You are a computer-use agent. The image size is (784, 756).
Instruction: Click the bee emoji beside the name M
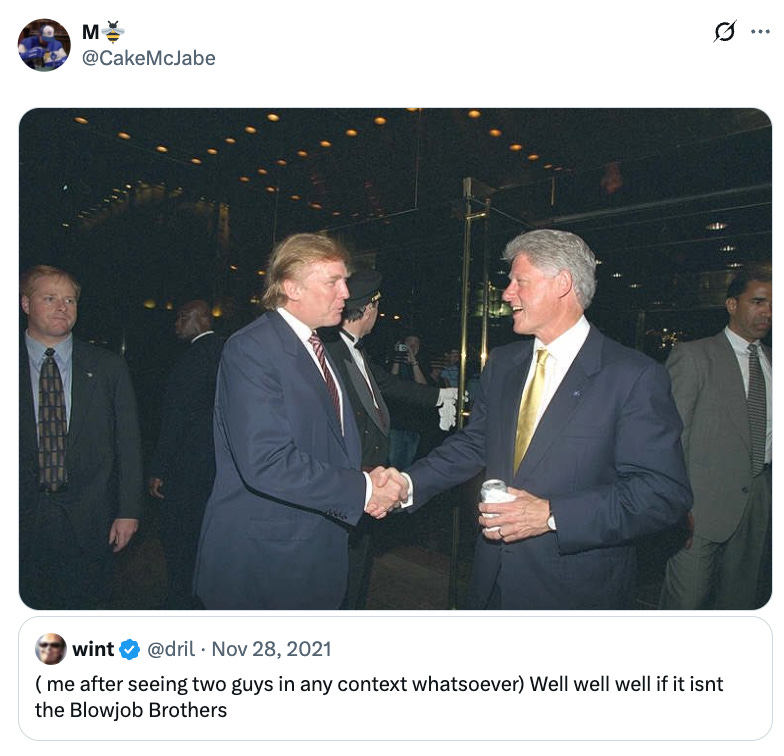point(113,32)
